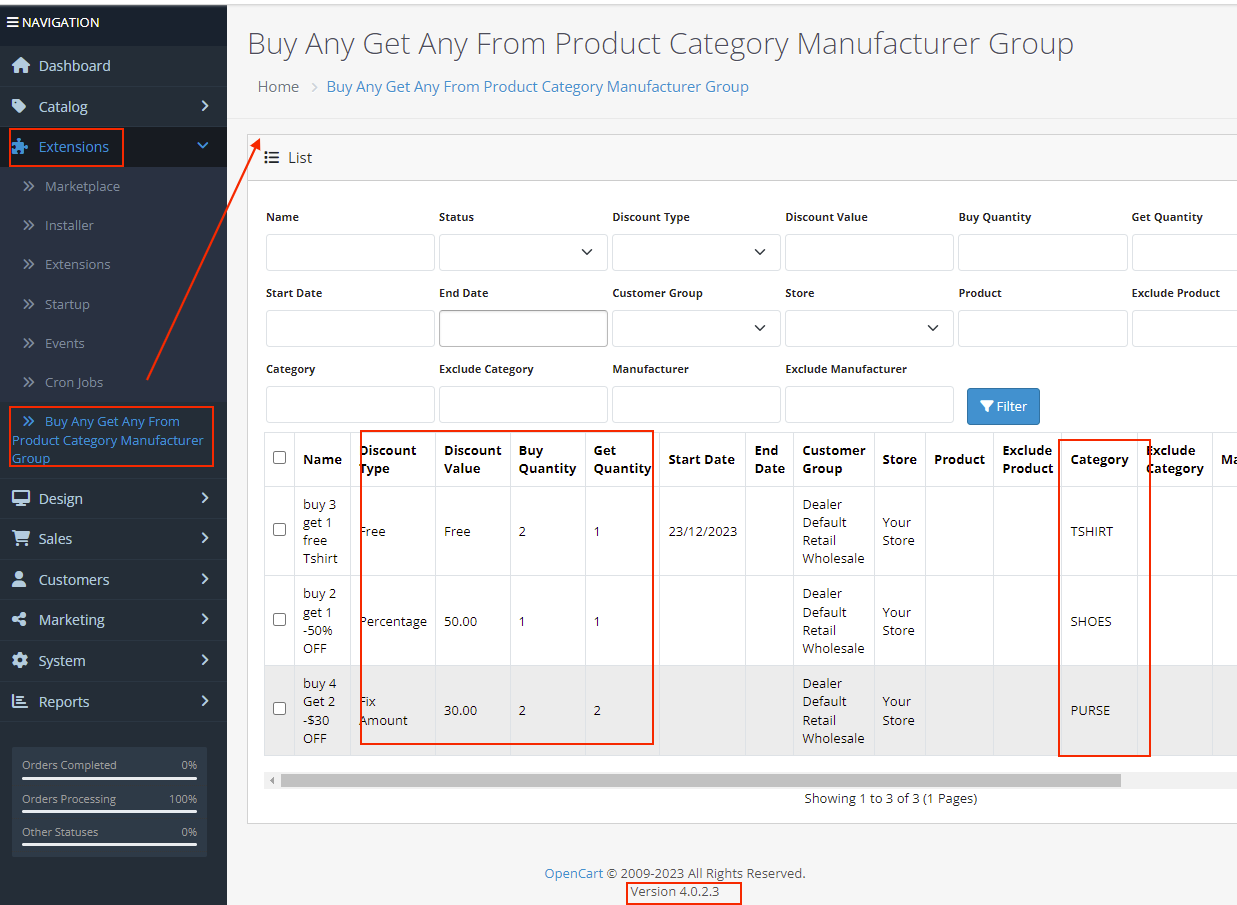
Task: Focus the Category filter input
Action: [350, 404]
